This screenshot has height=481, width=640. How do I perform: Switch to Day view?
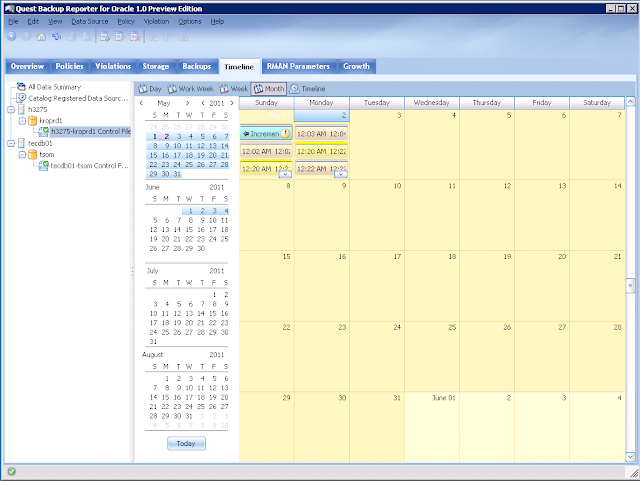point(150,89)
